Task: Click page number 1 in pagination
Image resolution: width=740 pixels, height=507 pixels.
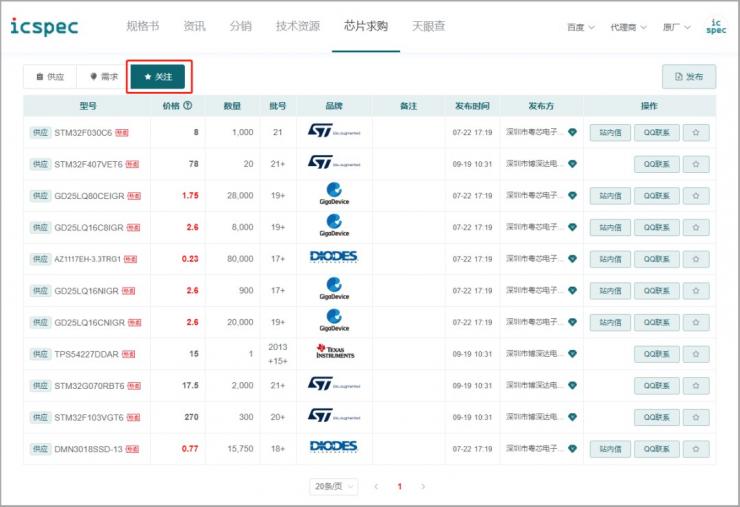Action: [399, 486]
